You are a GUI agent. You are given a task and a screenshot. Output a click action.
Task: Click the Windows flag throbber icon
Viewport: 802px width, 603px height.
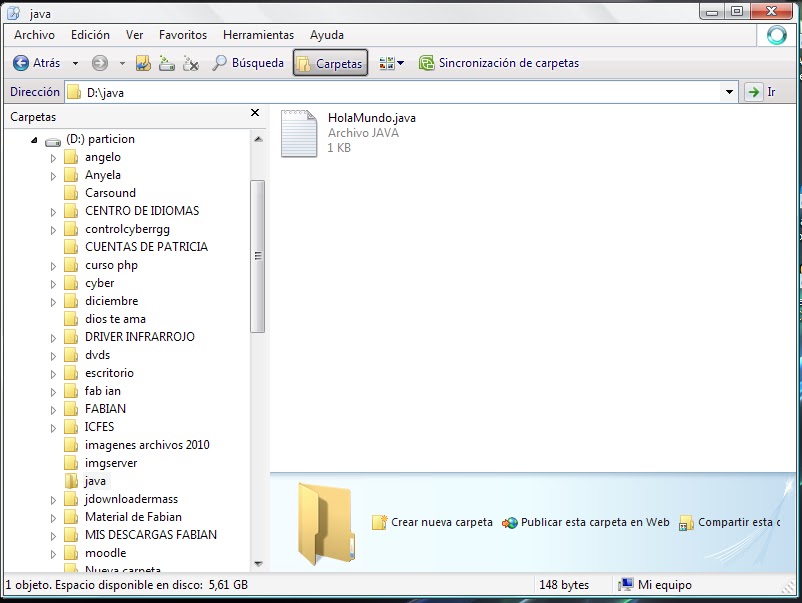point(776,35)
